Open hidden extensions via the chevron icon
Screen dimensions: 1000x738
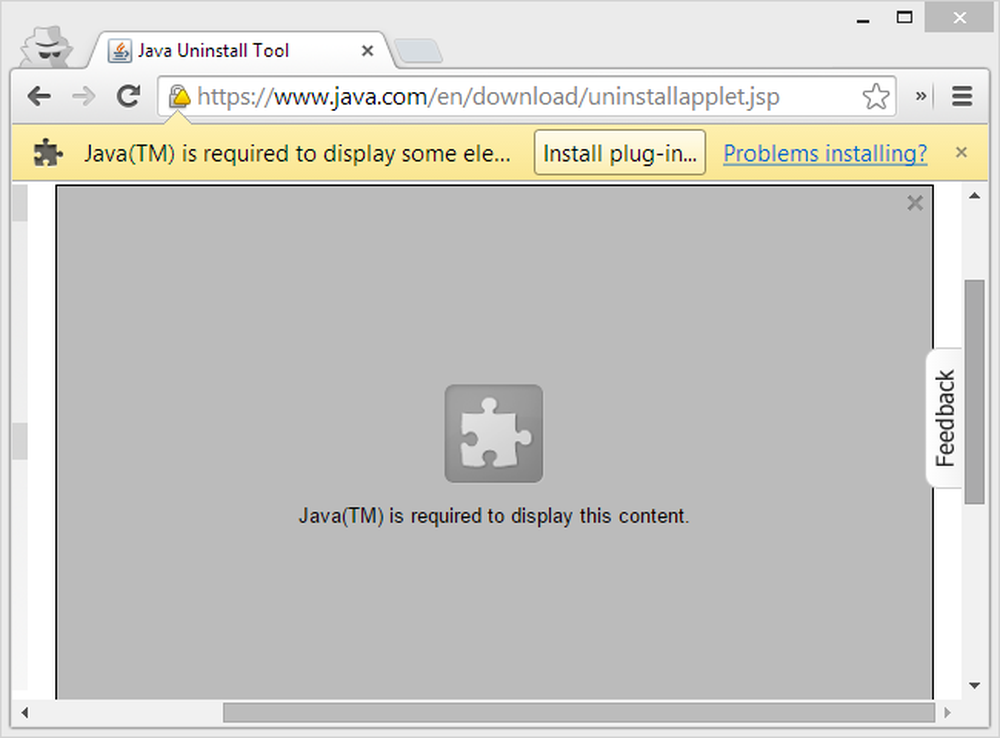(920, 96)
